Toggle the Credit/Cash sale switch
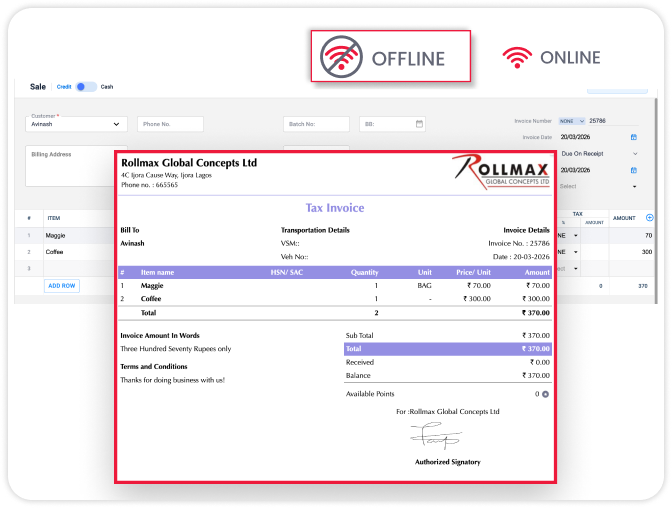The width and height of the screenshot is (672, 508). [86, 87]
